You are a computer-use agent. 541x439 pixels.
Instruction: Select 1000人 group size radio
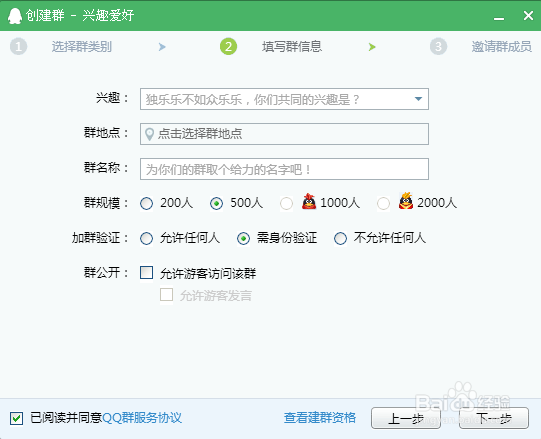(x=286, y=203)
